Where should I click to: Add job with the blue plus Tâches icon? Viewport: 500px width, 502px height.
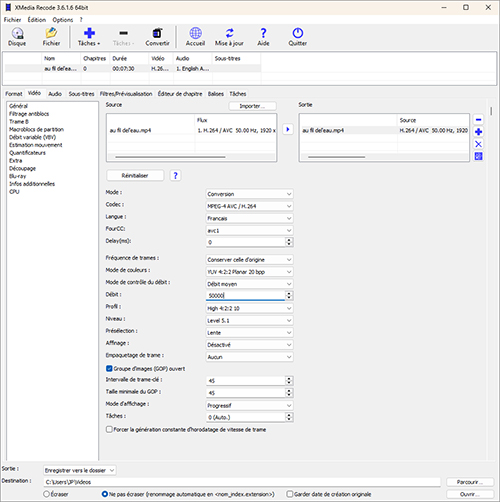(89, 37)
